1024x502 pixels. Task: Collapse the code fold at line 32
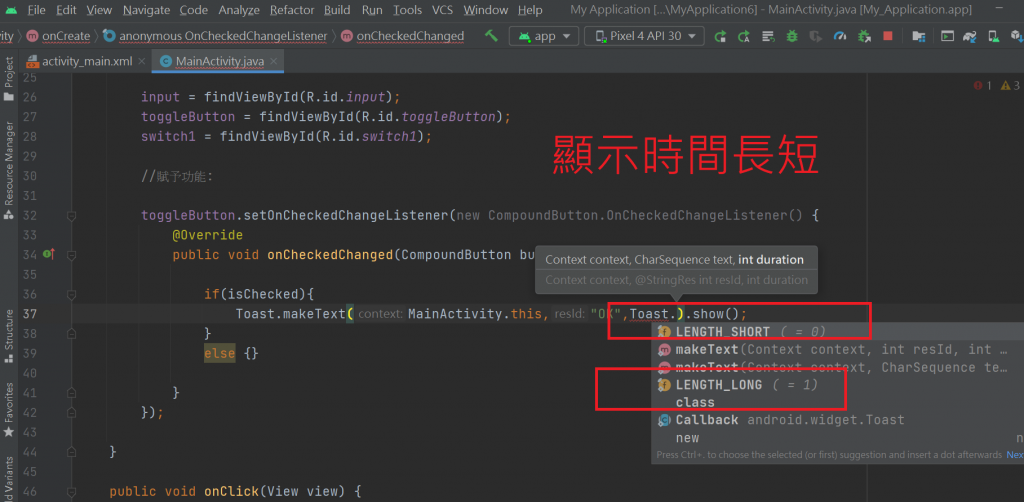click(x=72, y=215)
